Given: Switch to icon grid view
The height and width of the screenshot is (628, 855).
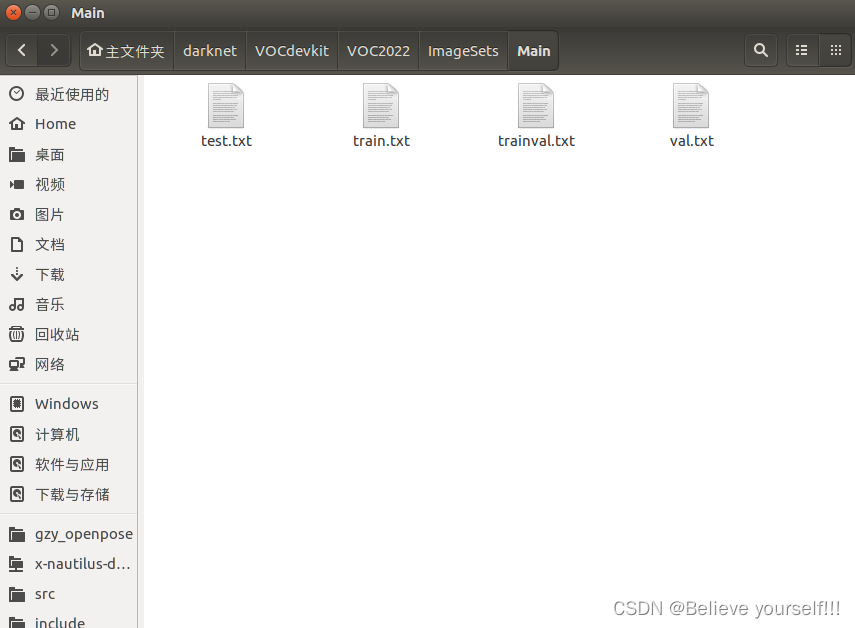Looking at the screenshot, I should (x=835, y=51).
